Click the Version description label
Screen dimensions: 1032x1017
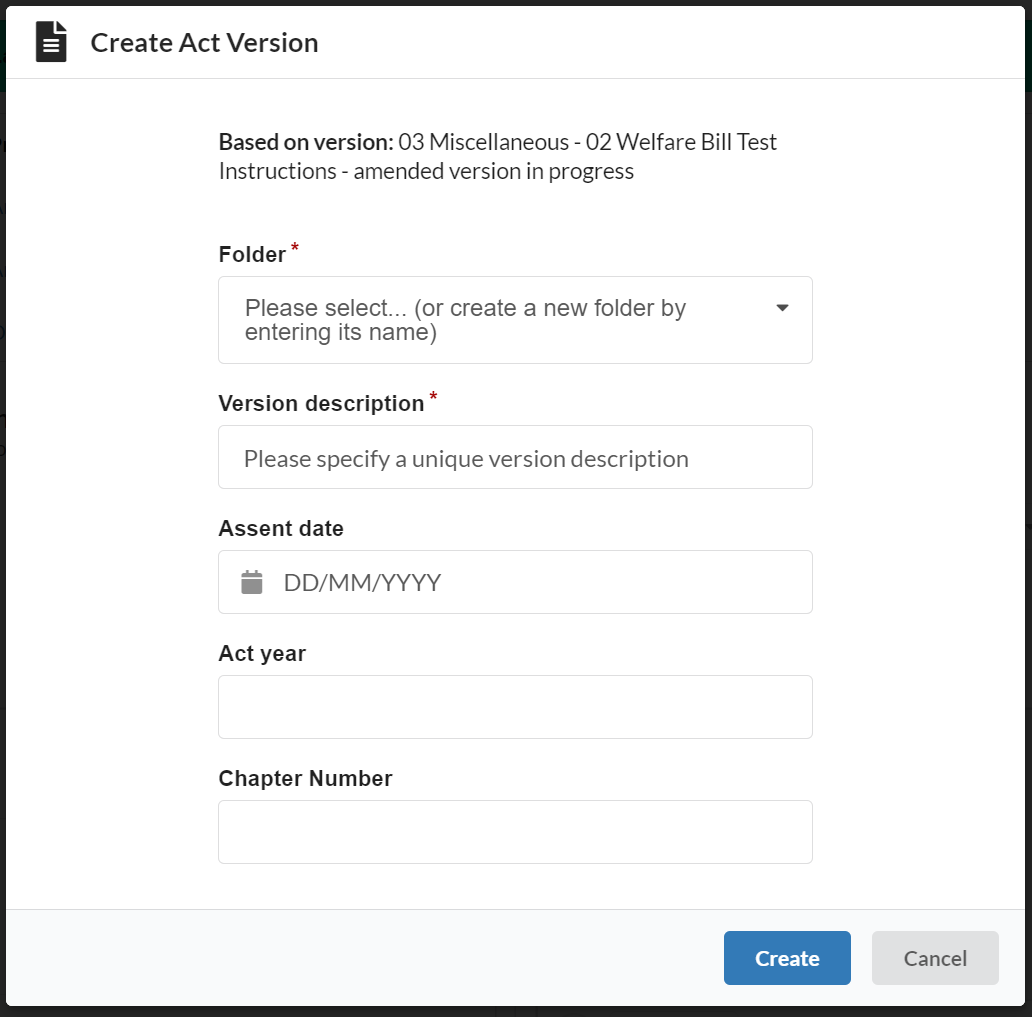321,404
